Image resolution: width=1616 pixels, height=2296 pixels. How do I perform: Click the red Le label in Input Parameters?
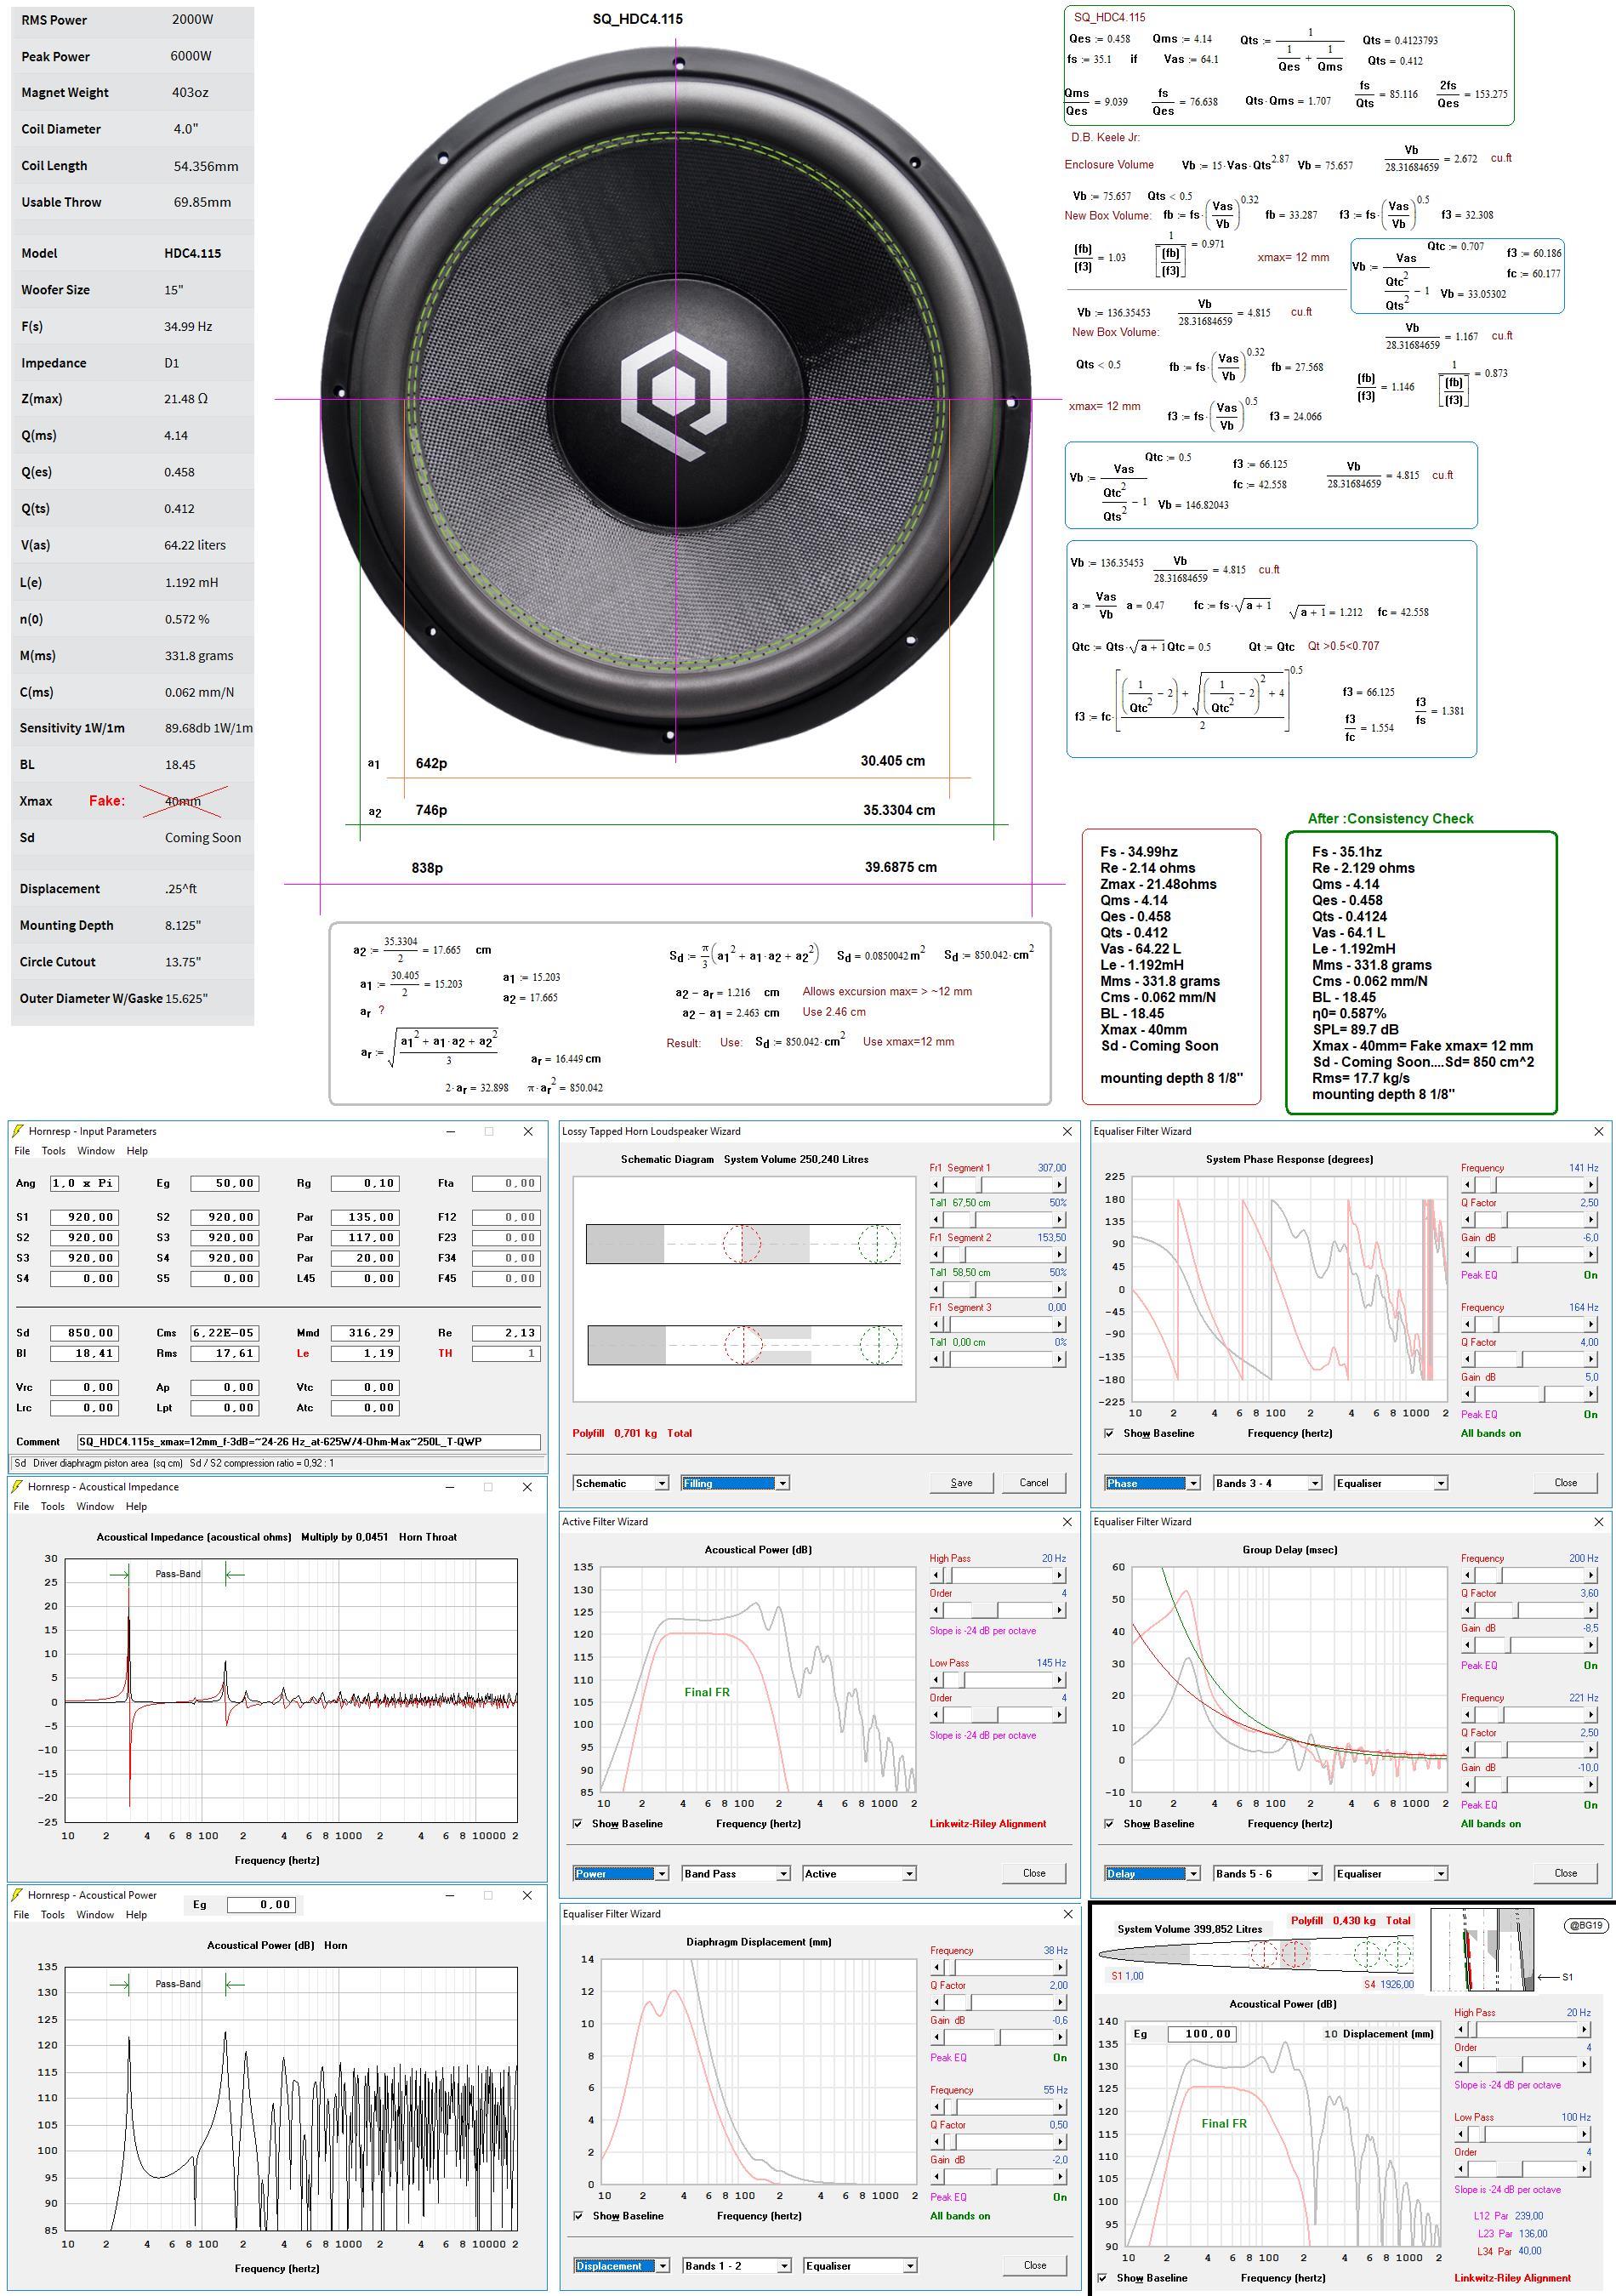302,1353
